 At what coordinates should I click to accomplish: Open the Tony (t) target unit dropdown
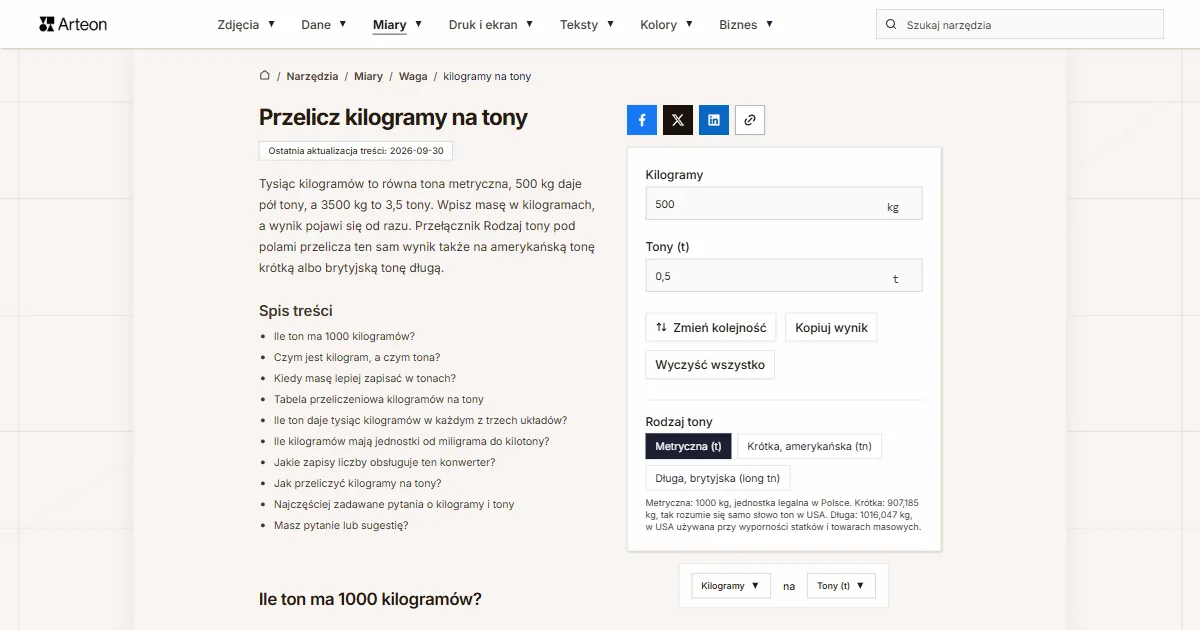click(x=841, y=586)
